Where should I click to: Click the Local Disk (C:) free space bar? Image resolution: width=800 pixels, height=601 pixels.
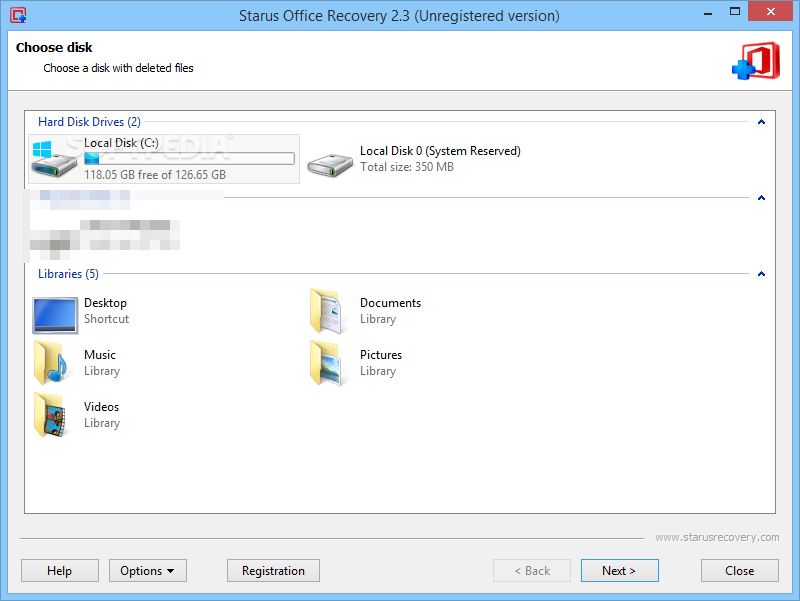[x=189, y=159]
